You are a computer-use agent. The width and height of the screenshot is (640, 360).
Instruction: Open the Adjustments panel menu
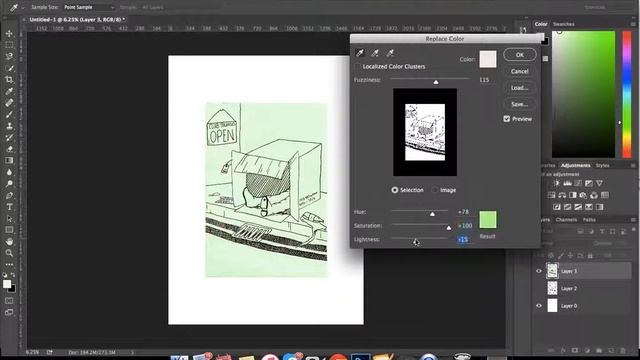[633, 165]
